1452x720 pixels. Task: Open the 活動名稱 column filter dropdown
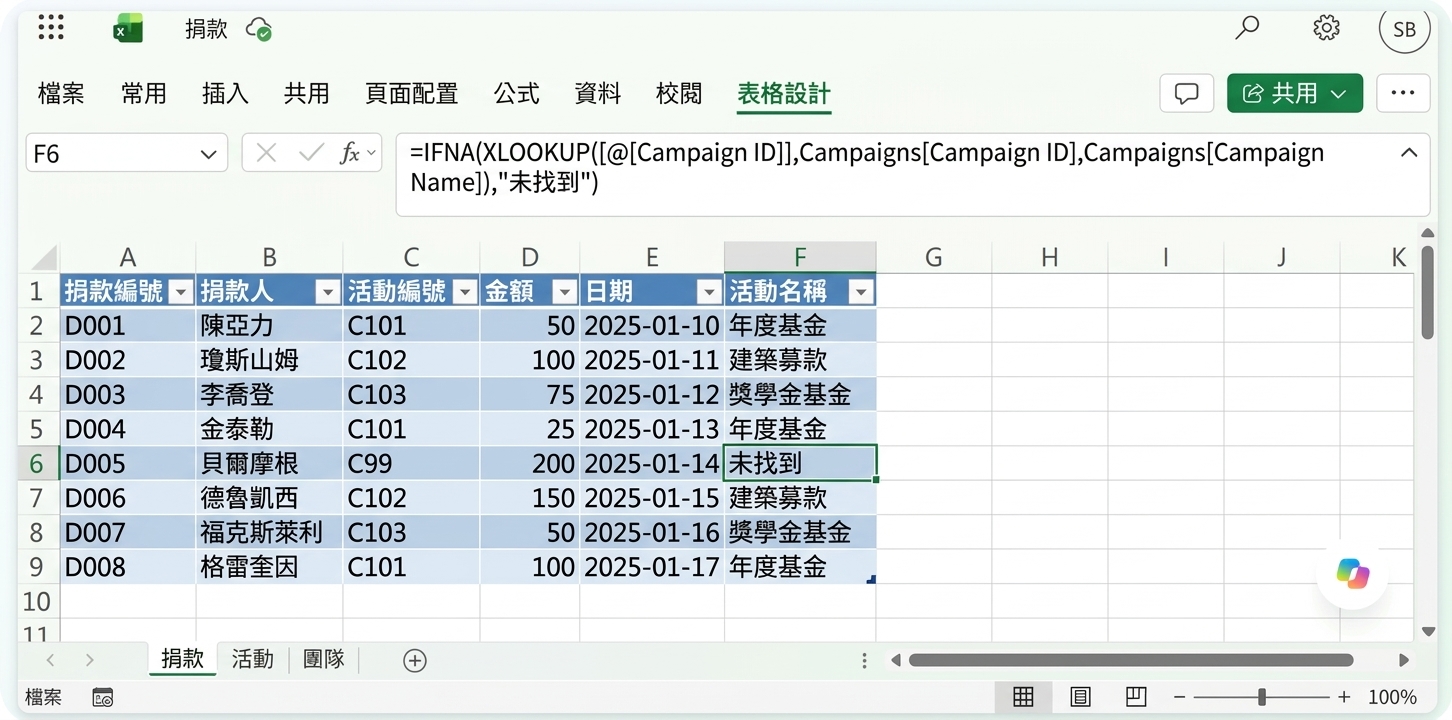click(x=861, y=291)
